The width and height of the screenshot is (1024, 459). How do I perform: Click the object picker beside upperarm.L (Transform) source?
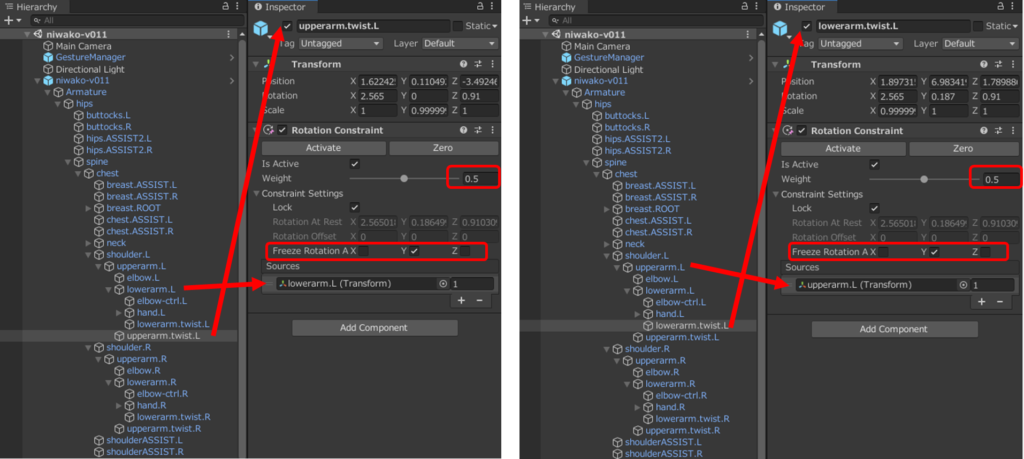point(962,285)
